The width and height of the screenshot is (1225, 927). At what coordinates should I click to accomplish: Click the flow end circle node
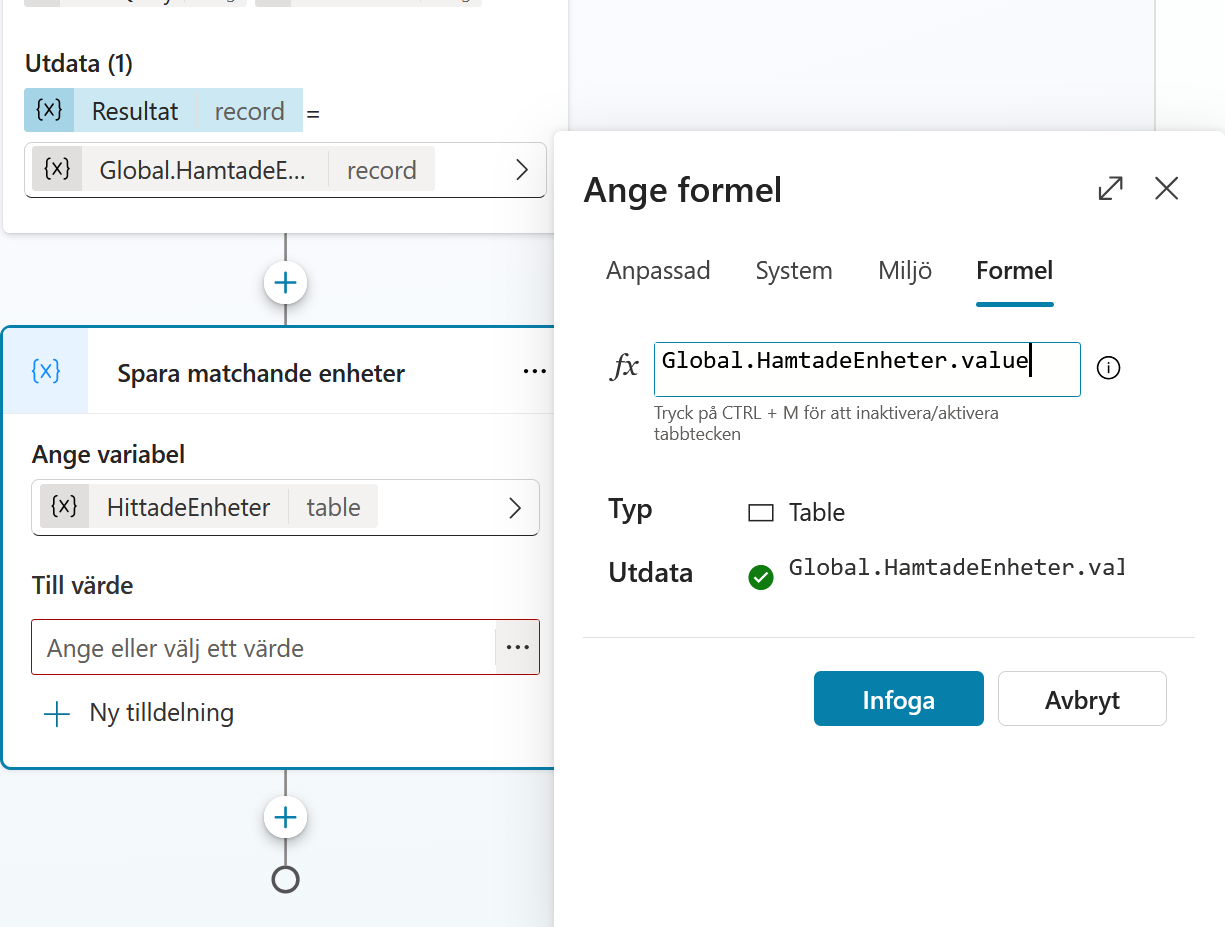pyautogui.click(x=286, y=879)
